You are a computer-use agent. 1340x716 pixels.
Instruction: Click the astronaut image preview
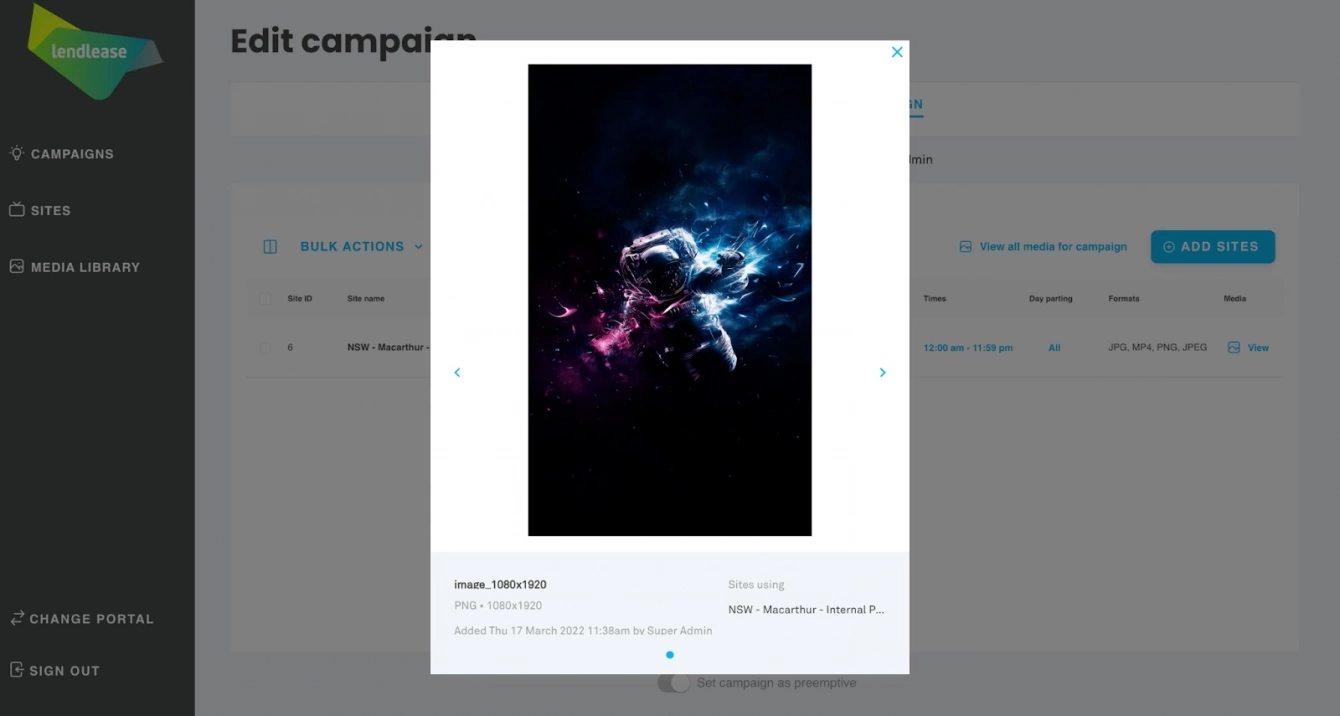pos(670,300)
